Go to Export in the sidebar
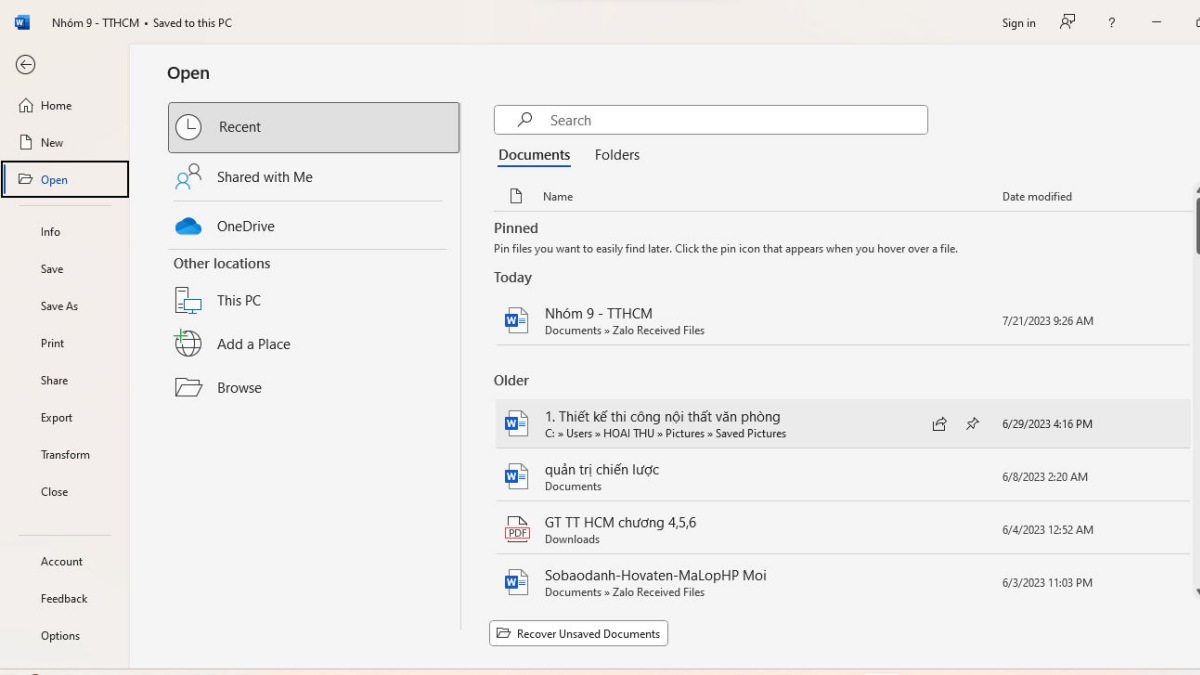The height and width of the screenshot is (675, 1200). (x=56, y=418)
